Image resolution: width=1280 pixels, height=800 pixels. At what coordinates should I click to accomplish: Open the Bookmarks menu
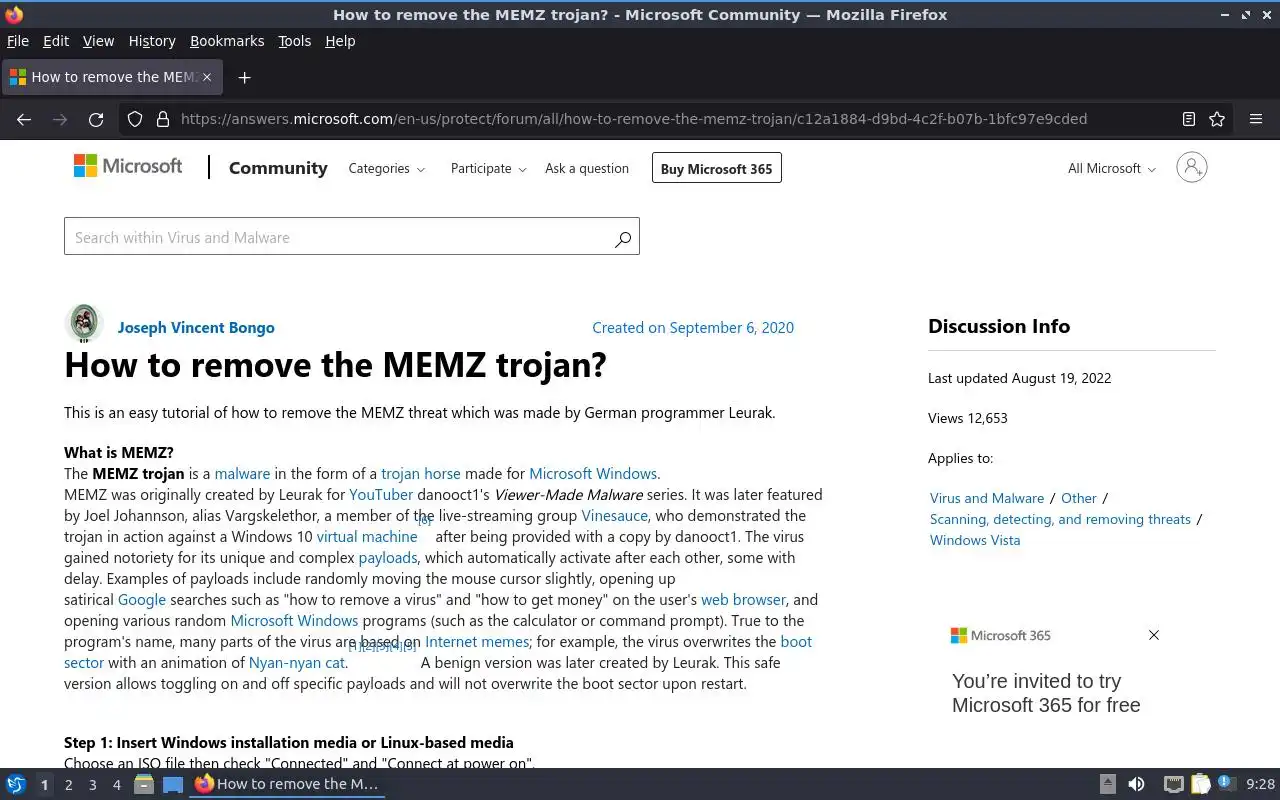pos(227,41)
